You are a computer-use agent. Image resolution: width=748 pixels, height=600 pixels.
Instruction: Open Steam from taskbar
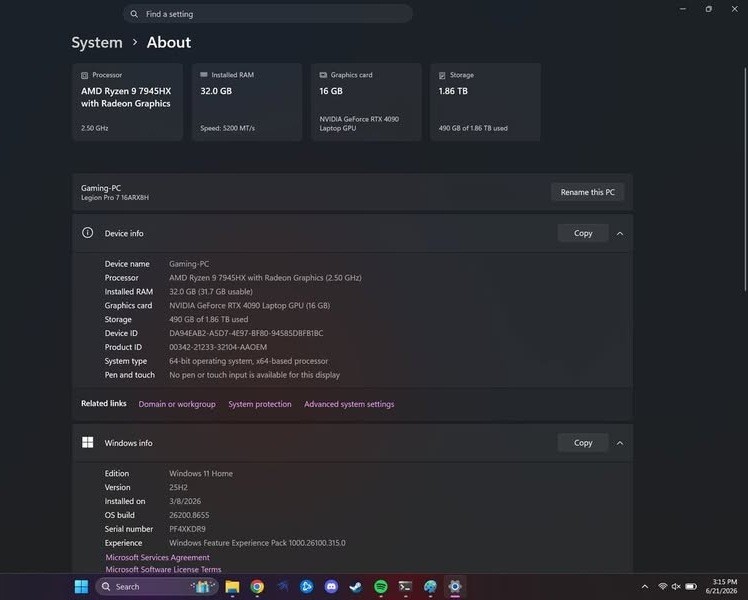point(356,587)
